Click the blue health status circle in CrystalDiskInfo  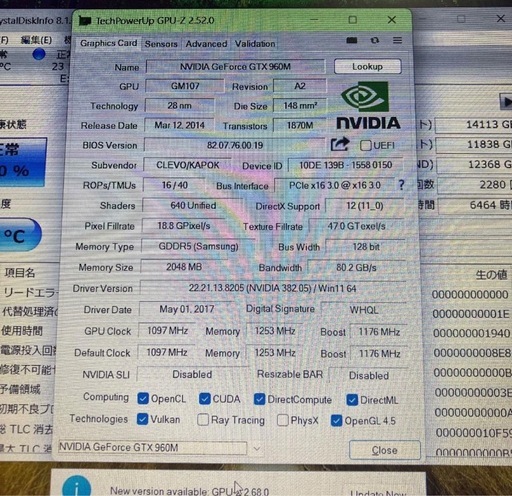click(39, 54)
